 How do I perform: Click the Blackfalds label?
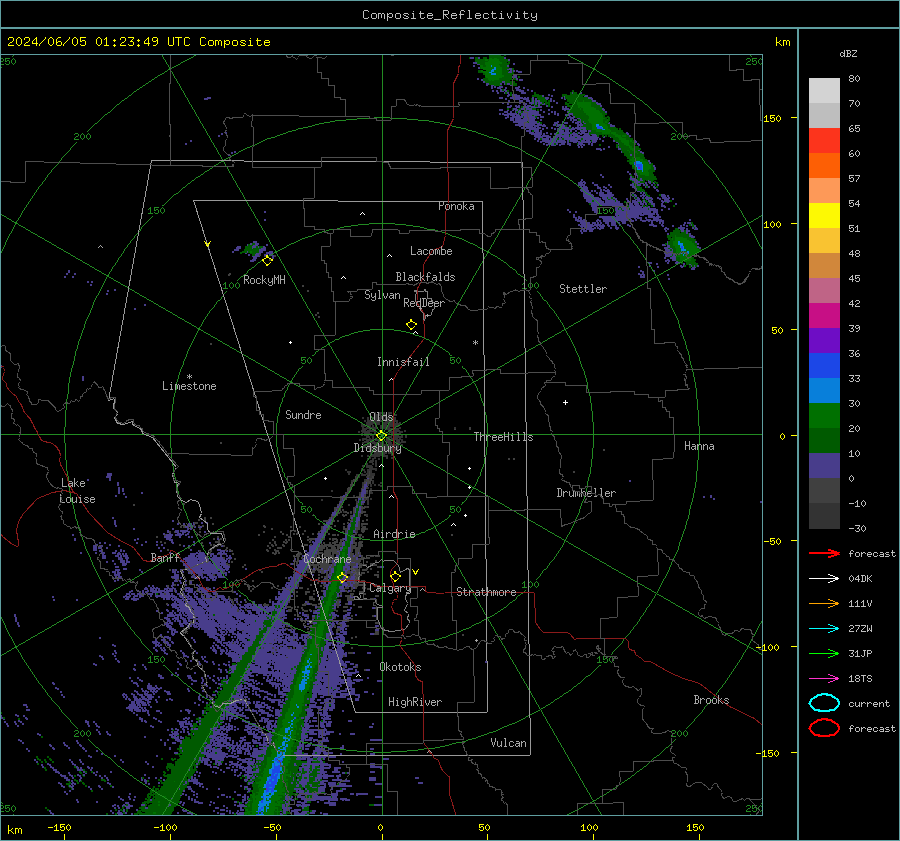[x=425, y=277]
